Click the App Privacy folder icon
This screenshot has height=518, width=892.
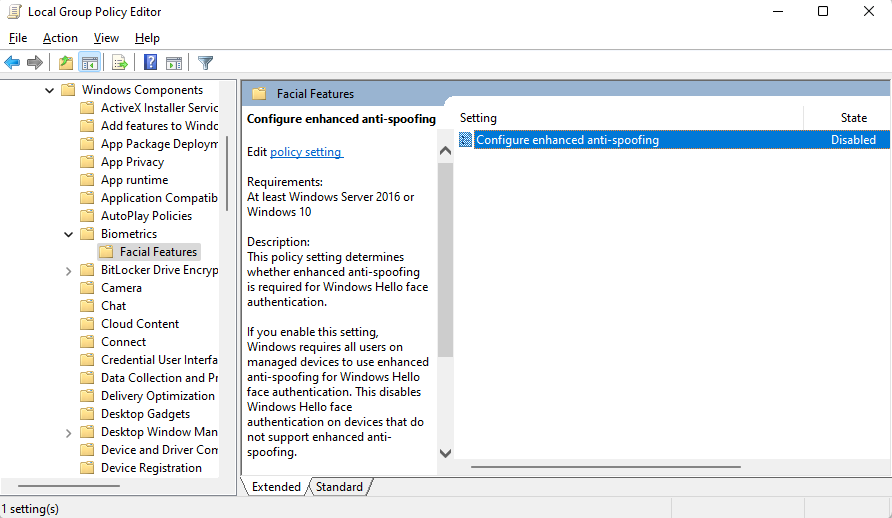point(87,162)
